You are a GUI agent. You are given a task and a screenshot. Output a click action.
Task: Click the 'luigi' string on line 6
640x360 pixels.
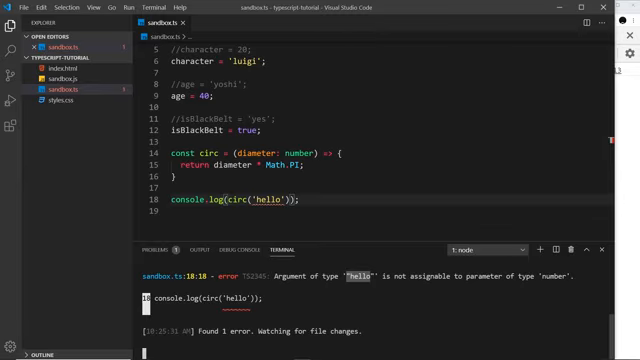[244, 61]
